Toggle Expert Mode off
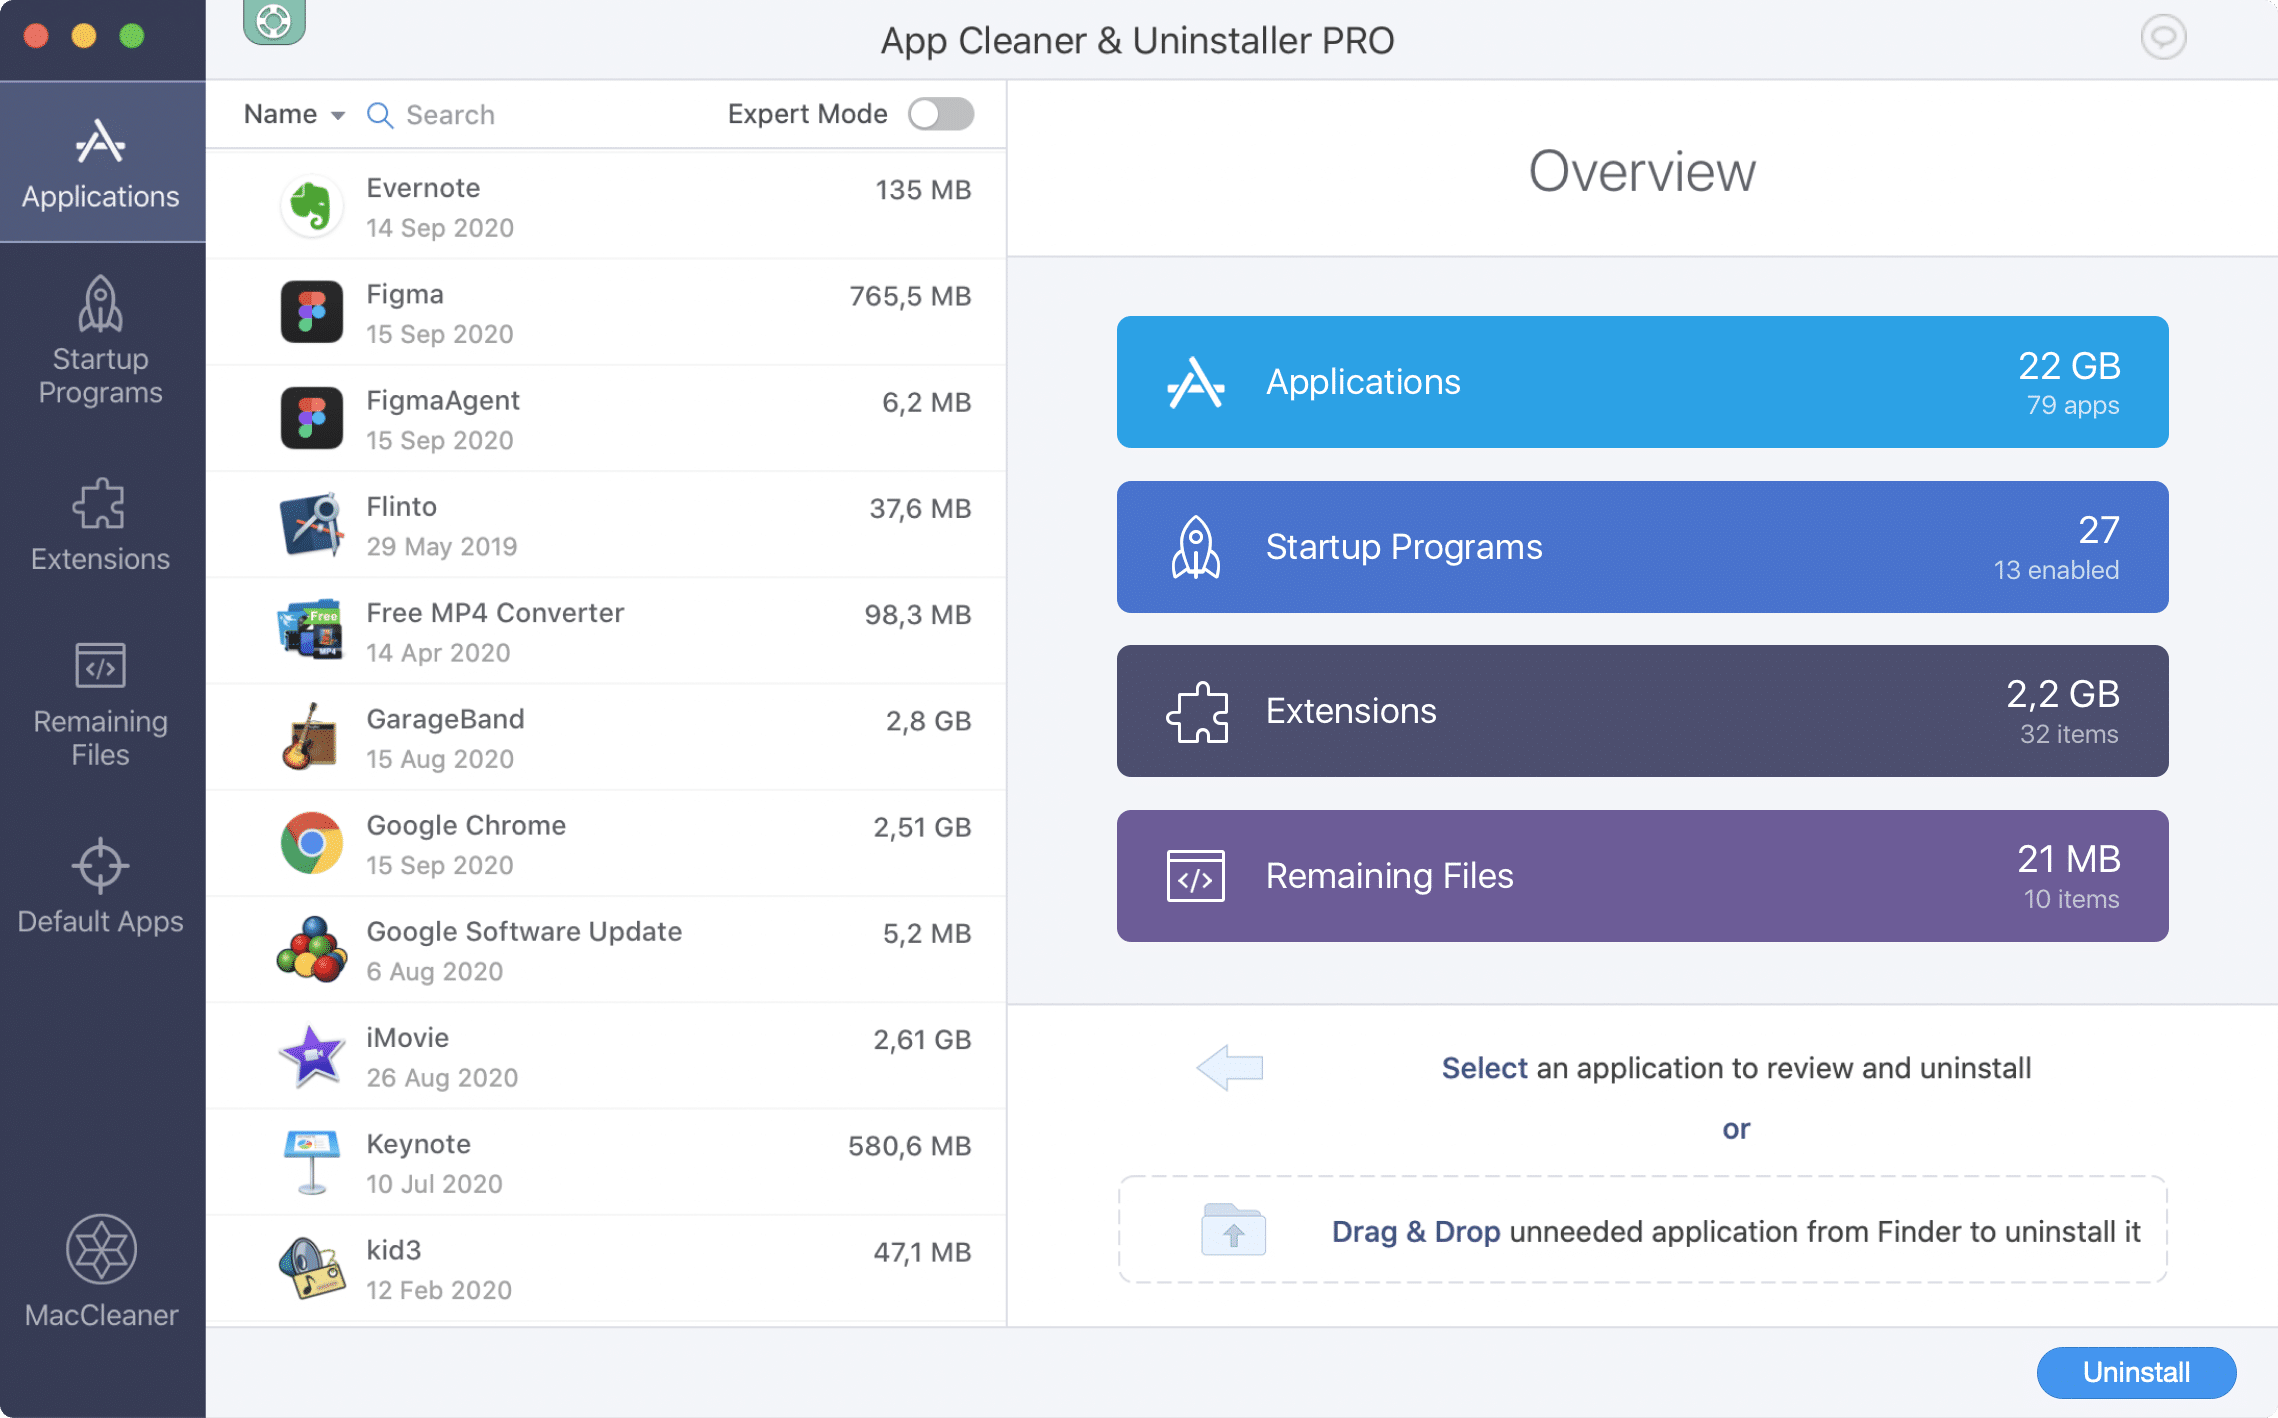2278x1418 pixels. (939, 113)
